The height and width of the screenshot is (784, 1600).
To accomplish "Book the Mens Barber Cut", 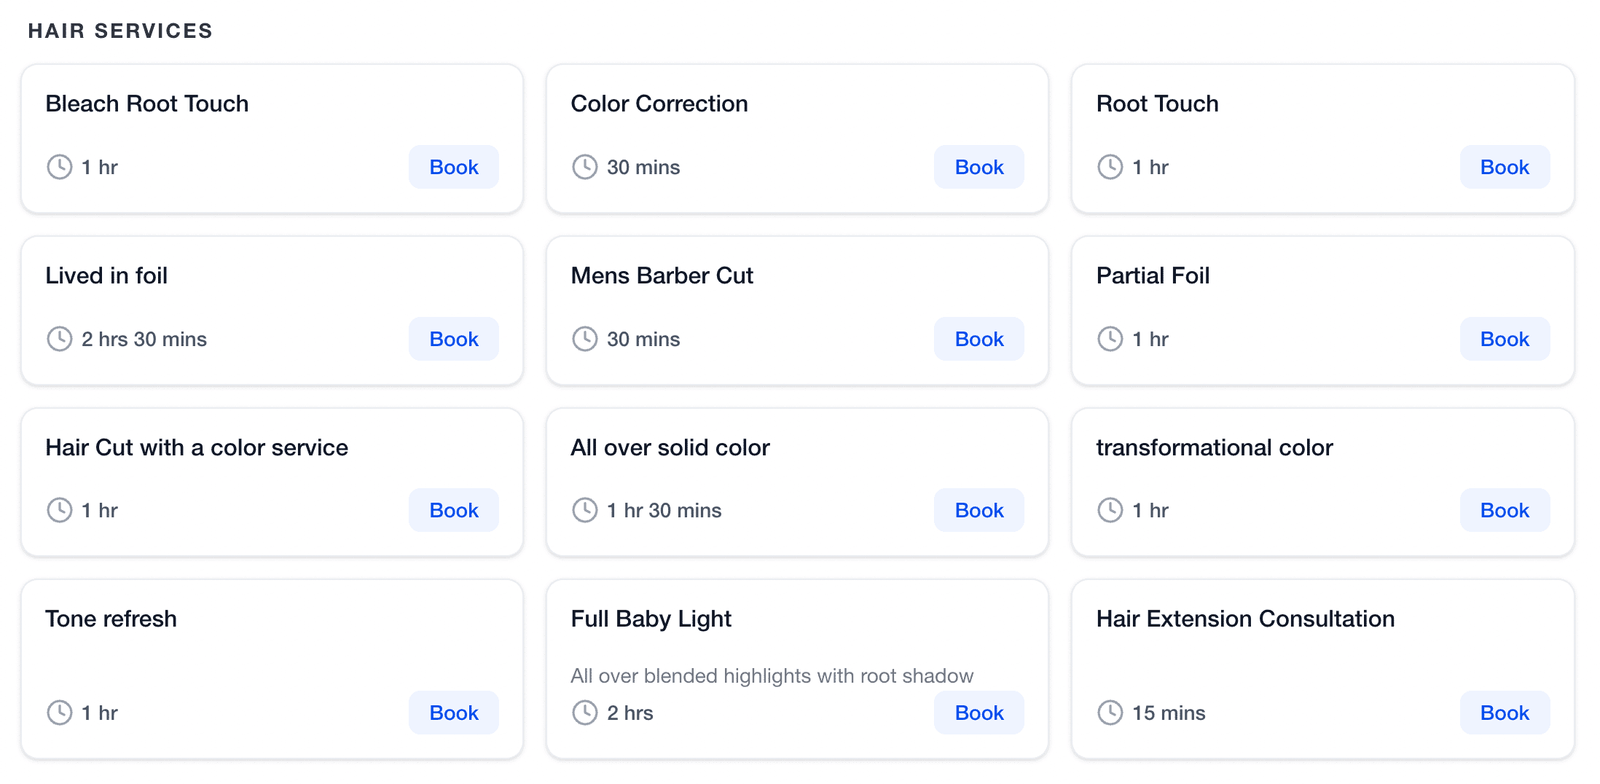I will tap(979, 339).
